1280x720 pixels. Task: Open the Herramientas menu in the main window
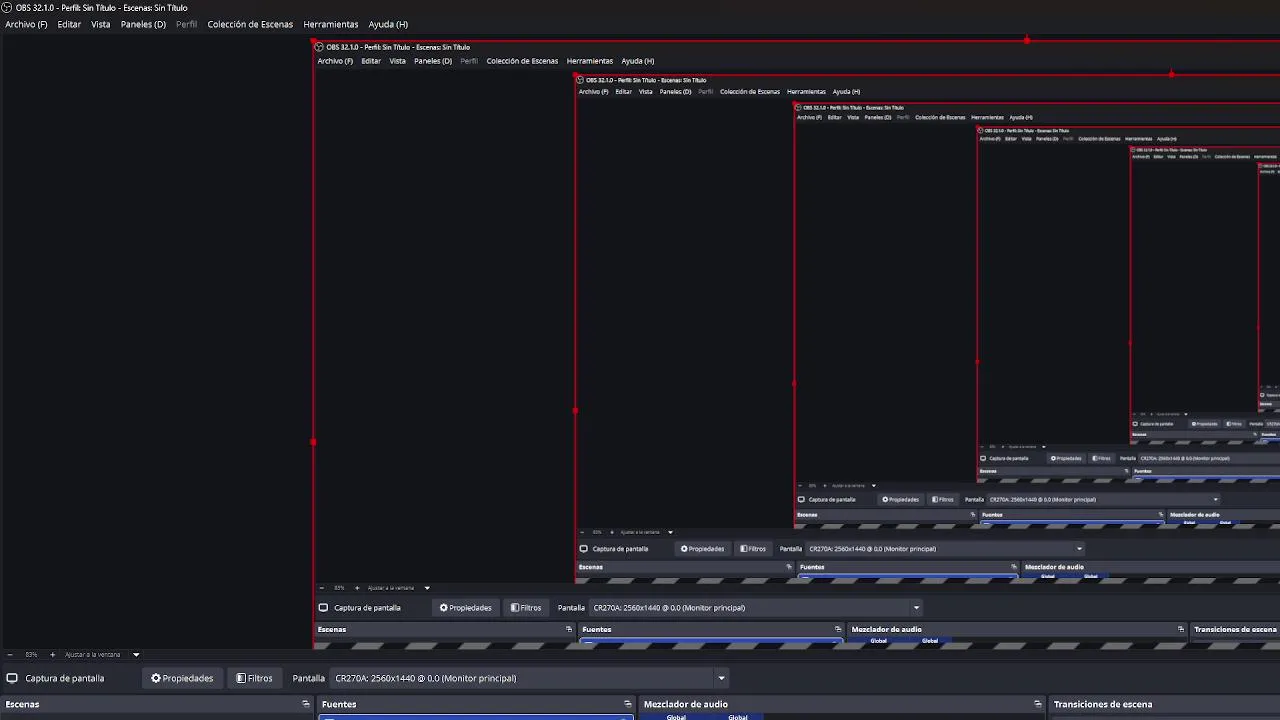(x=331, y=24)
